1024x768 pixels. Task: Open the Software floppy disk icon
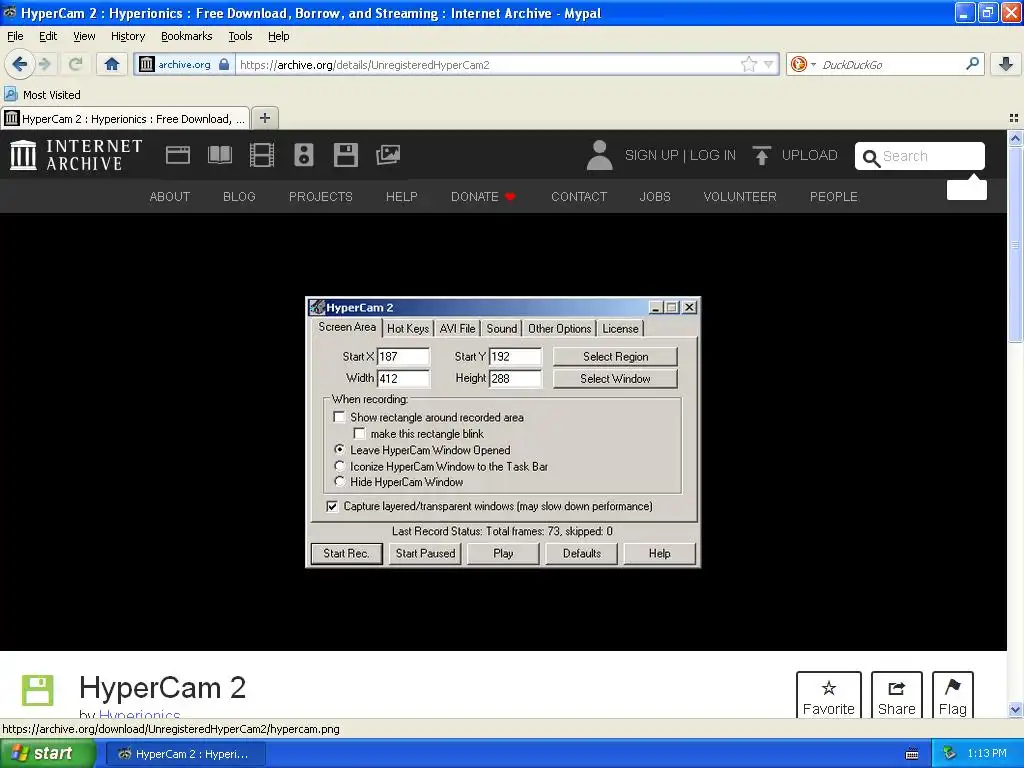coord(345,155)
